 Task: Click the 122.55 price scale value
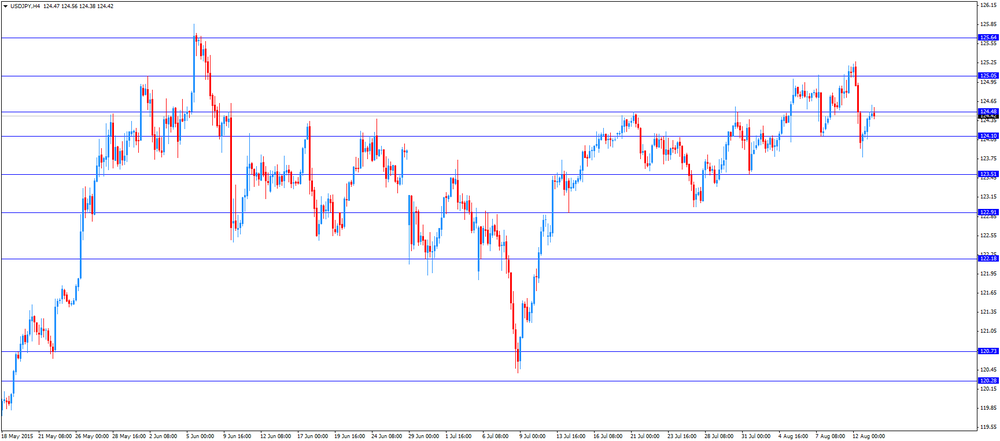[x=989, y=235]
